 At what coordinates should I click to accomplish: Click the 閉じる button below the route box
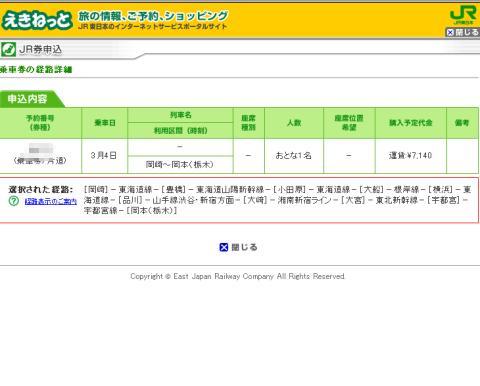[238, 247]
